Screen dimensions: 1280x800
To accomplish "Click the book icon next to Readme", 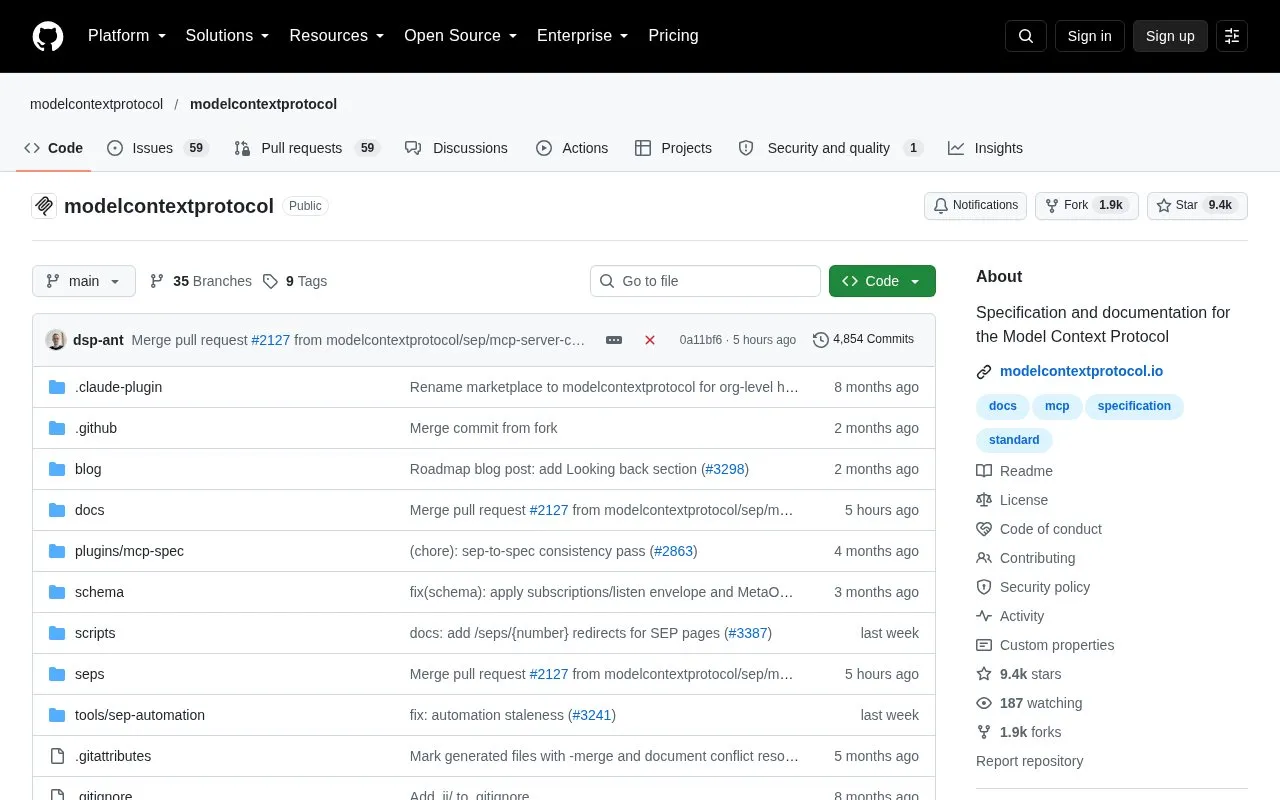I will pos(984,471).
